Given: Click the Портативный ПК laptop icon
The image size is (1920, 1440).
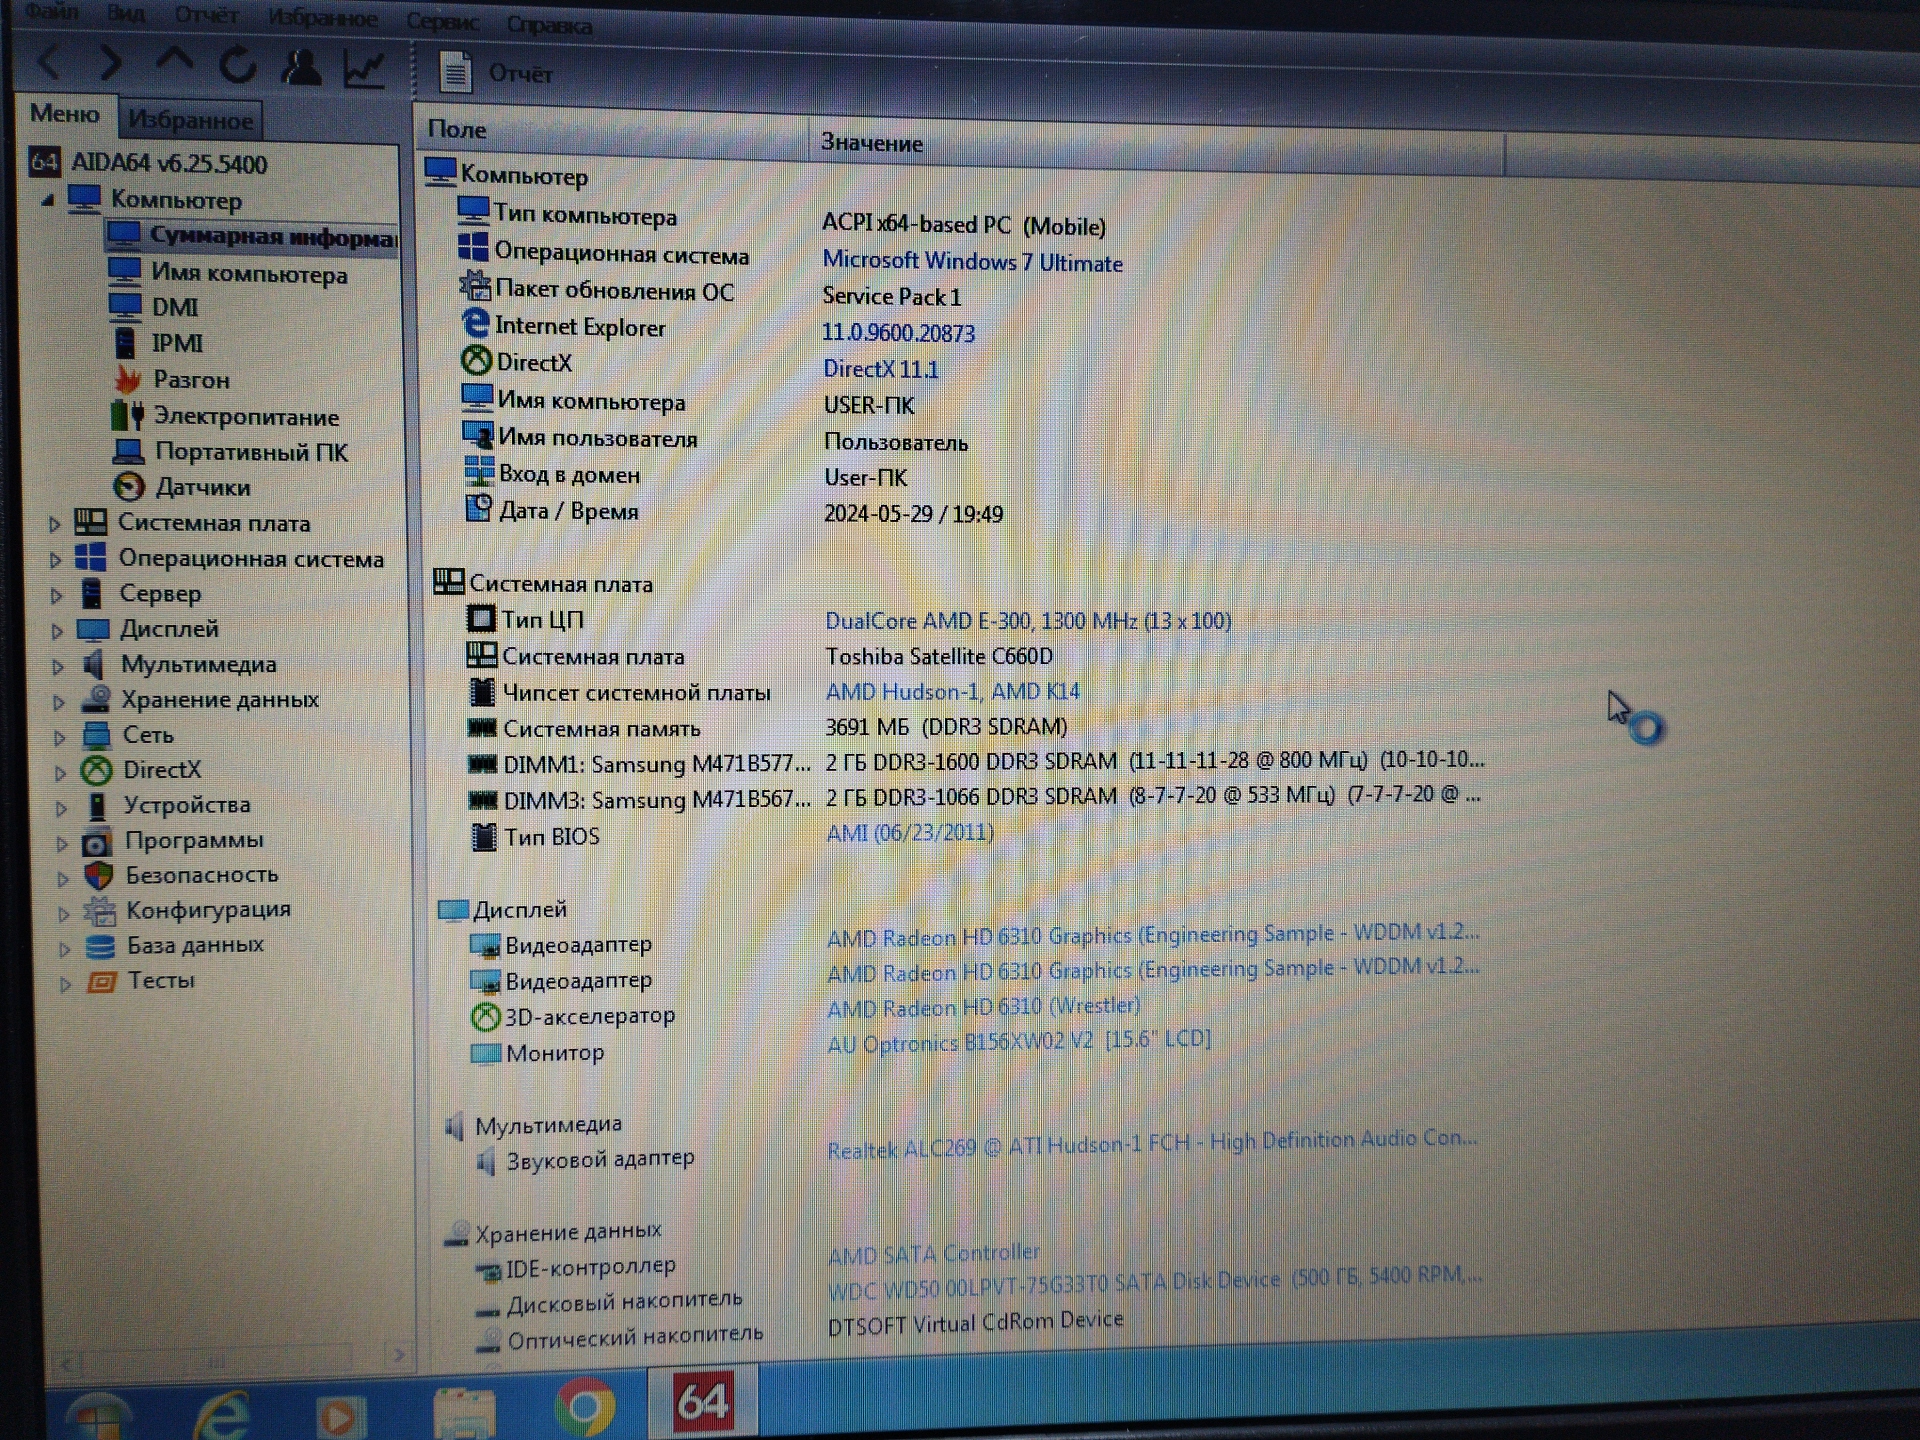Looking at the screenshot, I should (x=128, y=452).
